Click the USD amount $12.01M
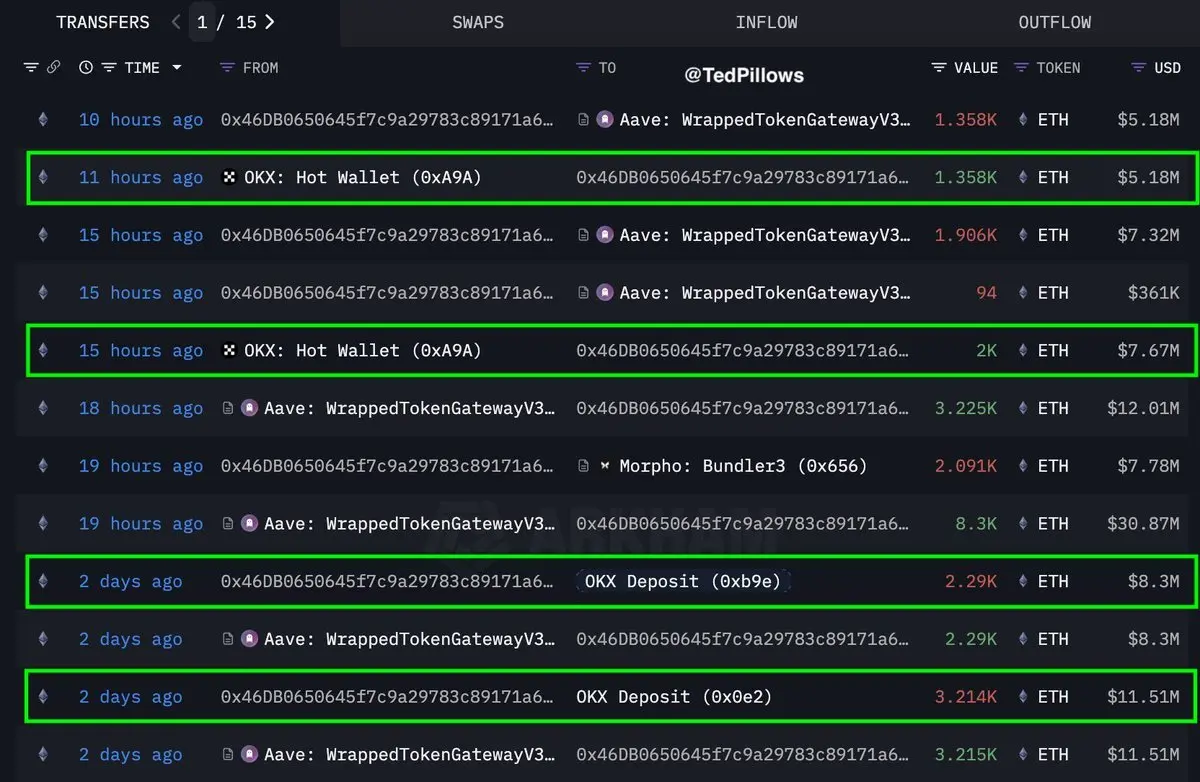This screenshot has height=782, width=1200. [1143, 409]
